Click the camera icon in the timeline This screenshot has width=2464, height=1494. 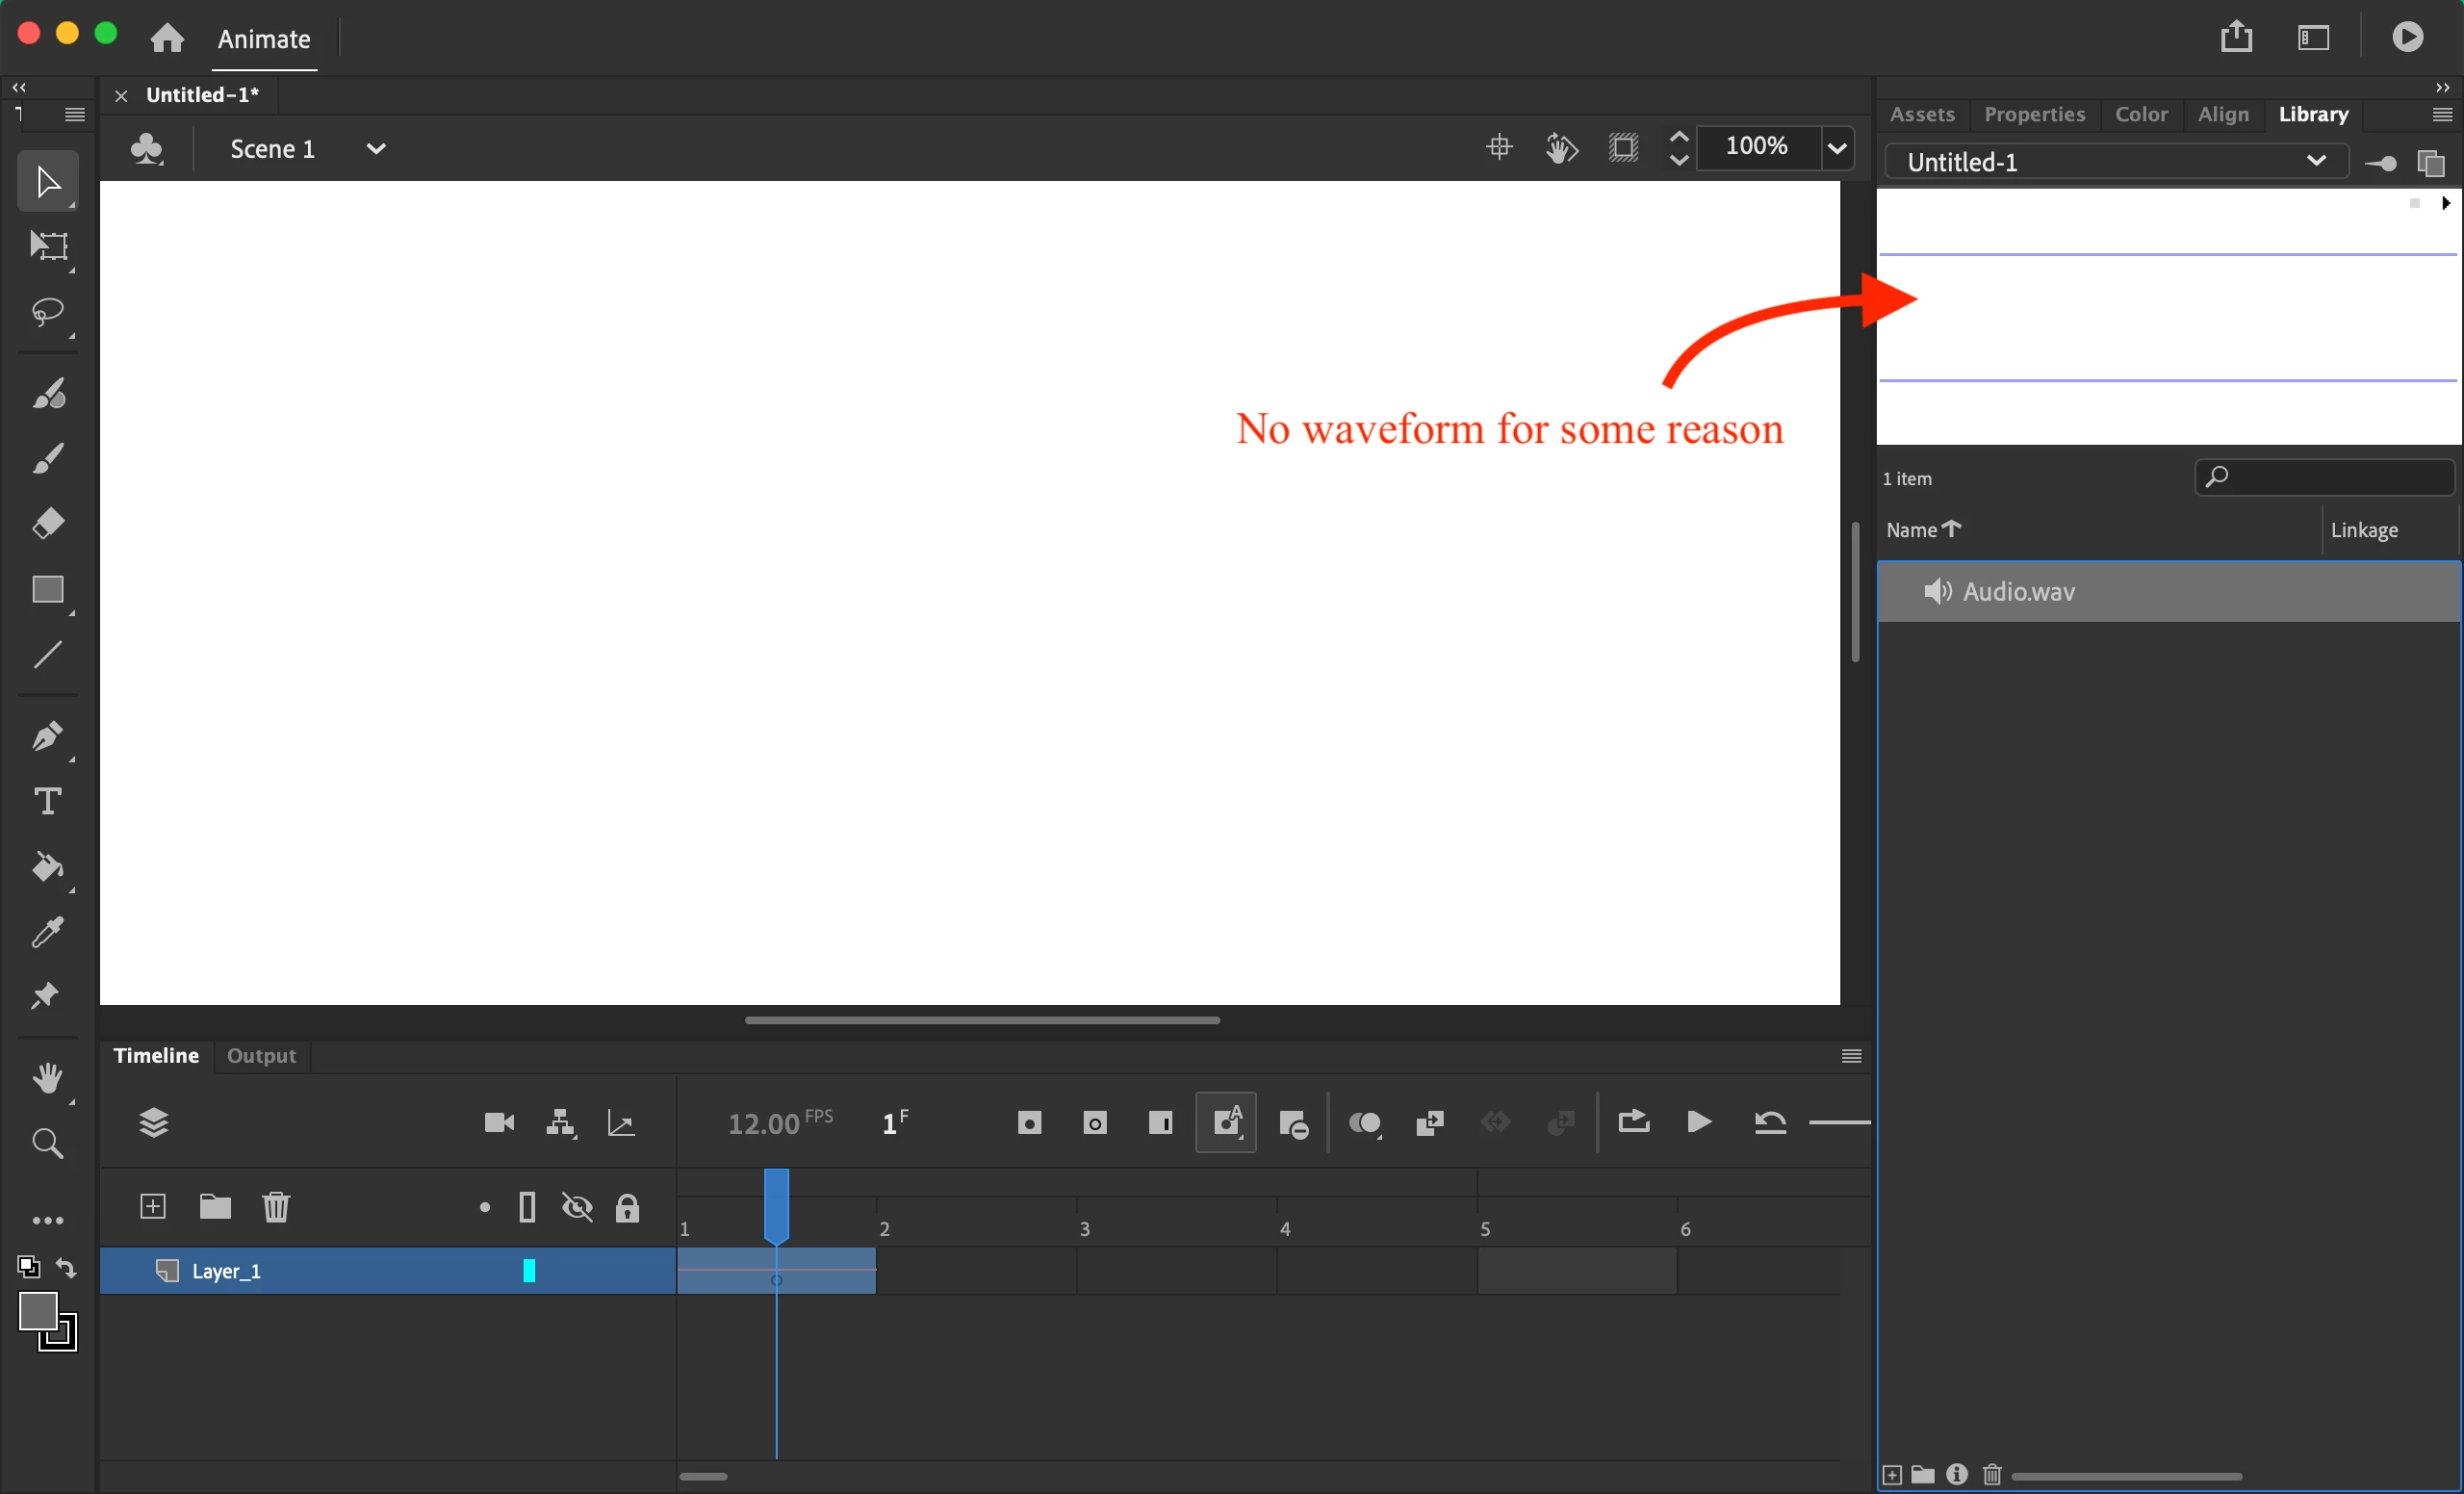(x=499, y=1123)
